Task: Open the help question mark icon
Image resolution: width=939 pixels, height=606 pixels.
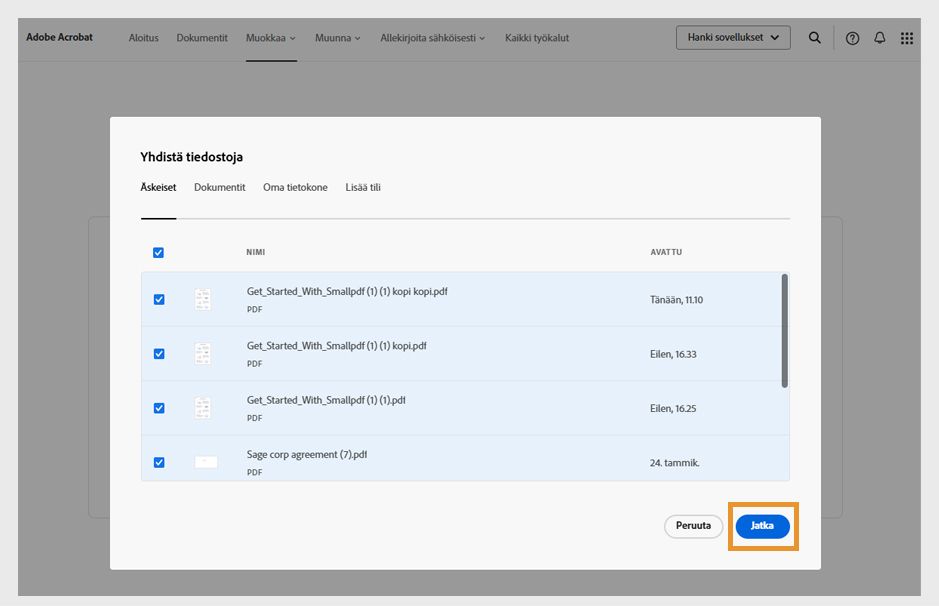Action: click(852, 38)
